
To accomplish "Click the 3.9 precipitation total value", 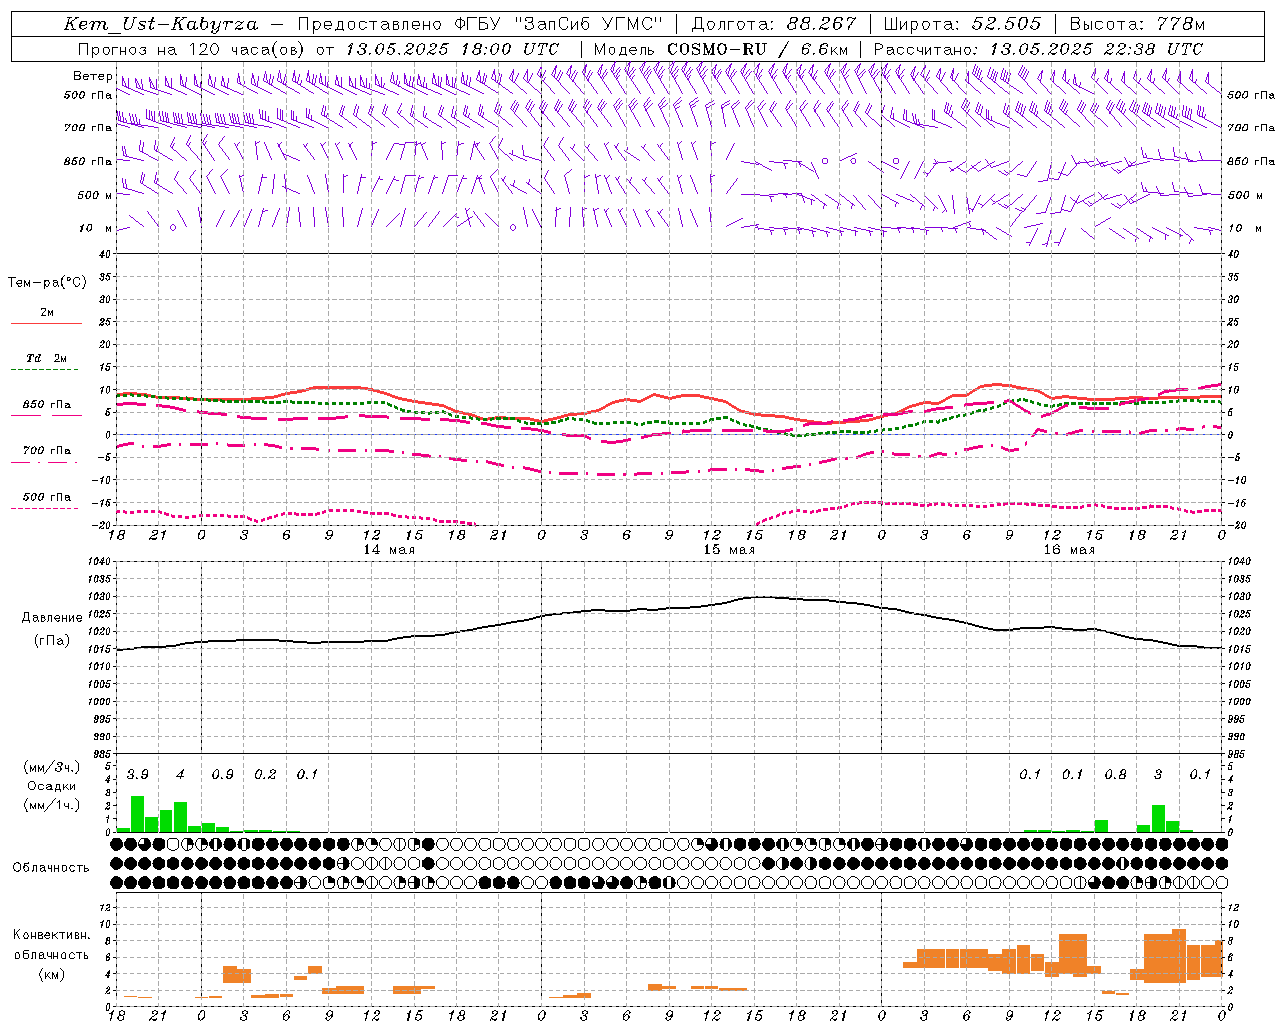I will (138, 774).
